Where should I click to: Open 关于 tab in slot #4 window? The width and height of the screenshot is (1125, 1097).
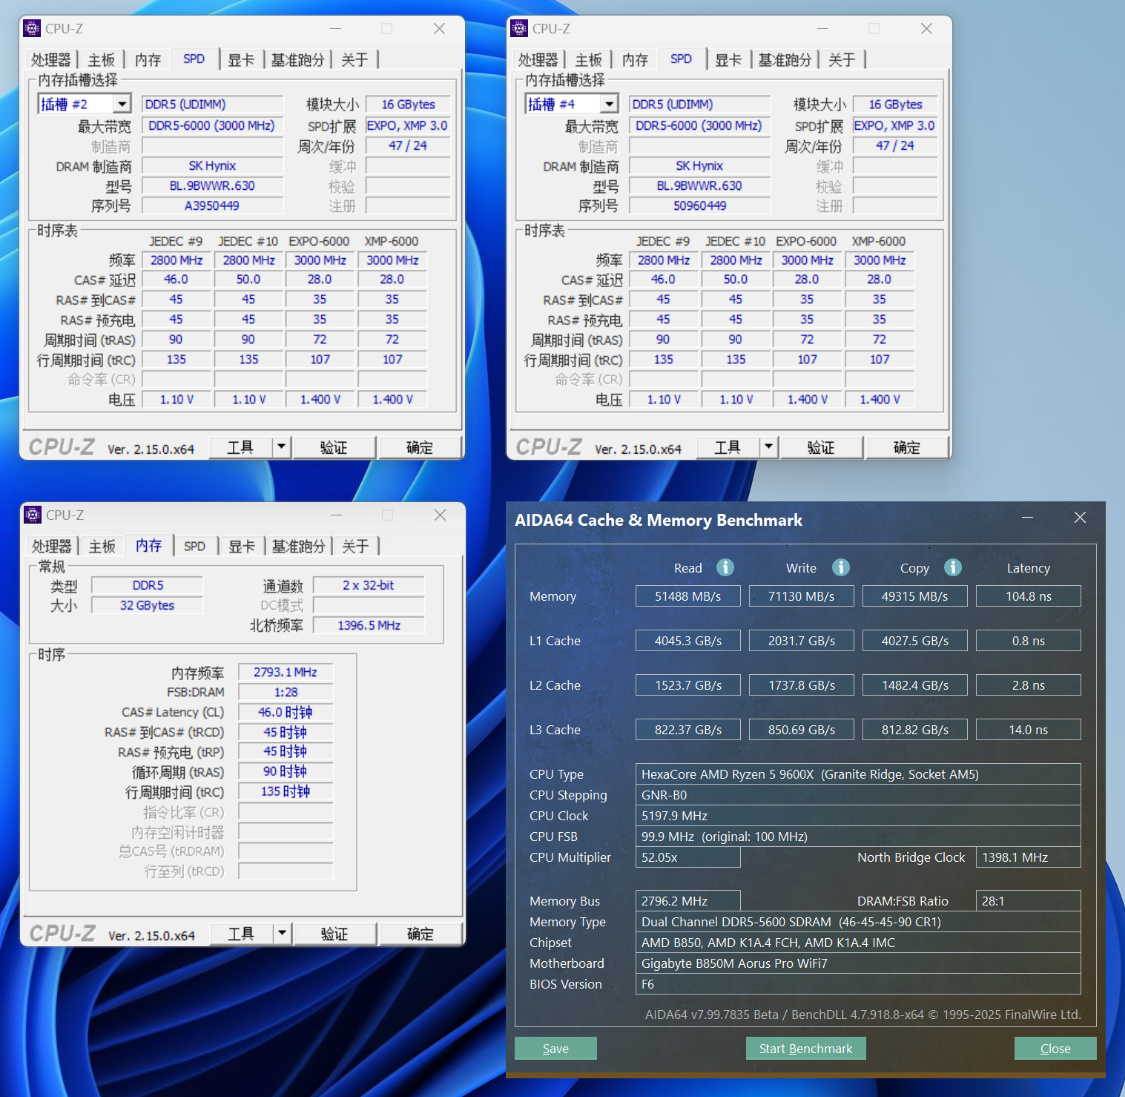(x=842, y=60)
